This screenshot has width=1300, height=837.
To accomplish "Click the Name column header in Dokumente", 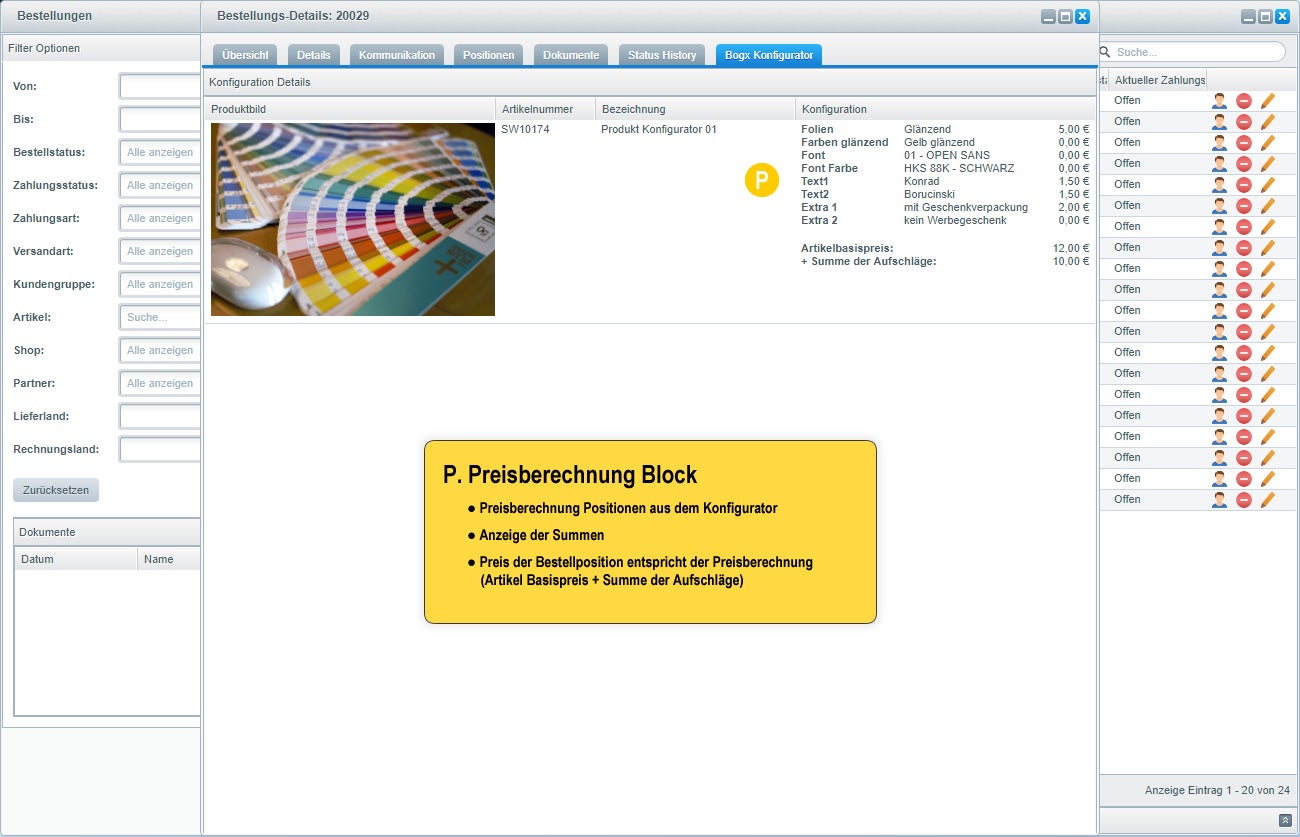I will [x=169, y=559].
